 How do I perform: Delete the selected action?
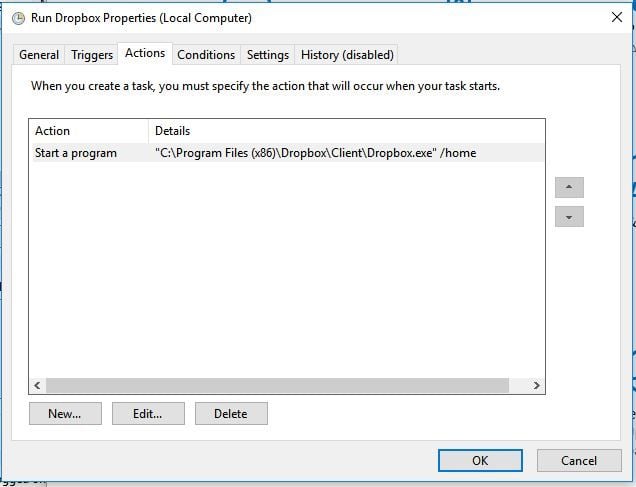[230, 413]
